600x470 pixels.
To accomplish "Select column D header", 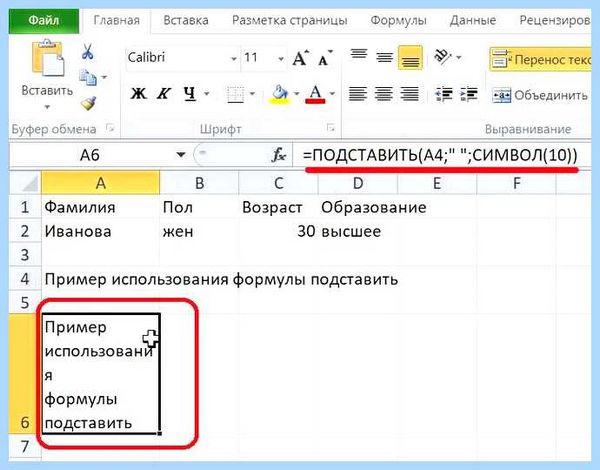I will pyautogui.click(x=358, y=183).
